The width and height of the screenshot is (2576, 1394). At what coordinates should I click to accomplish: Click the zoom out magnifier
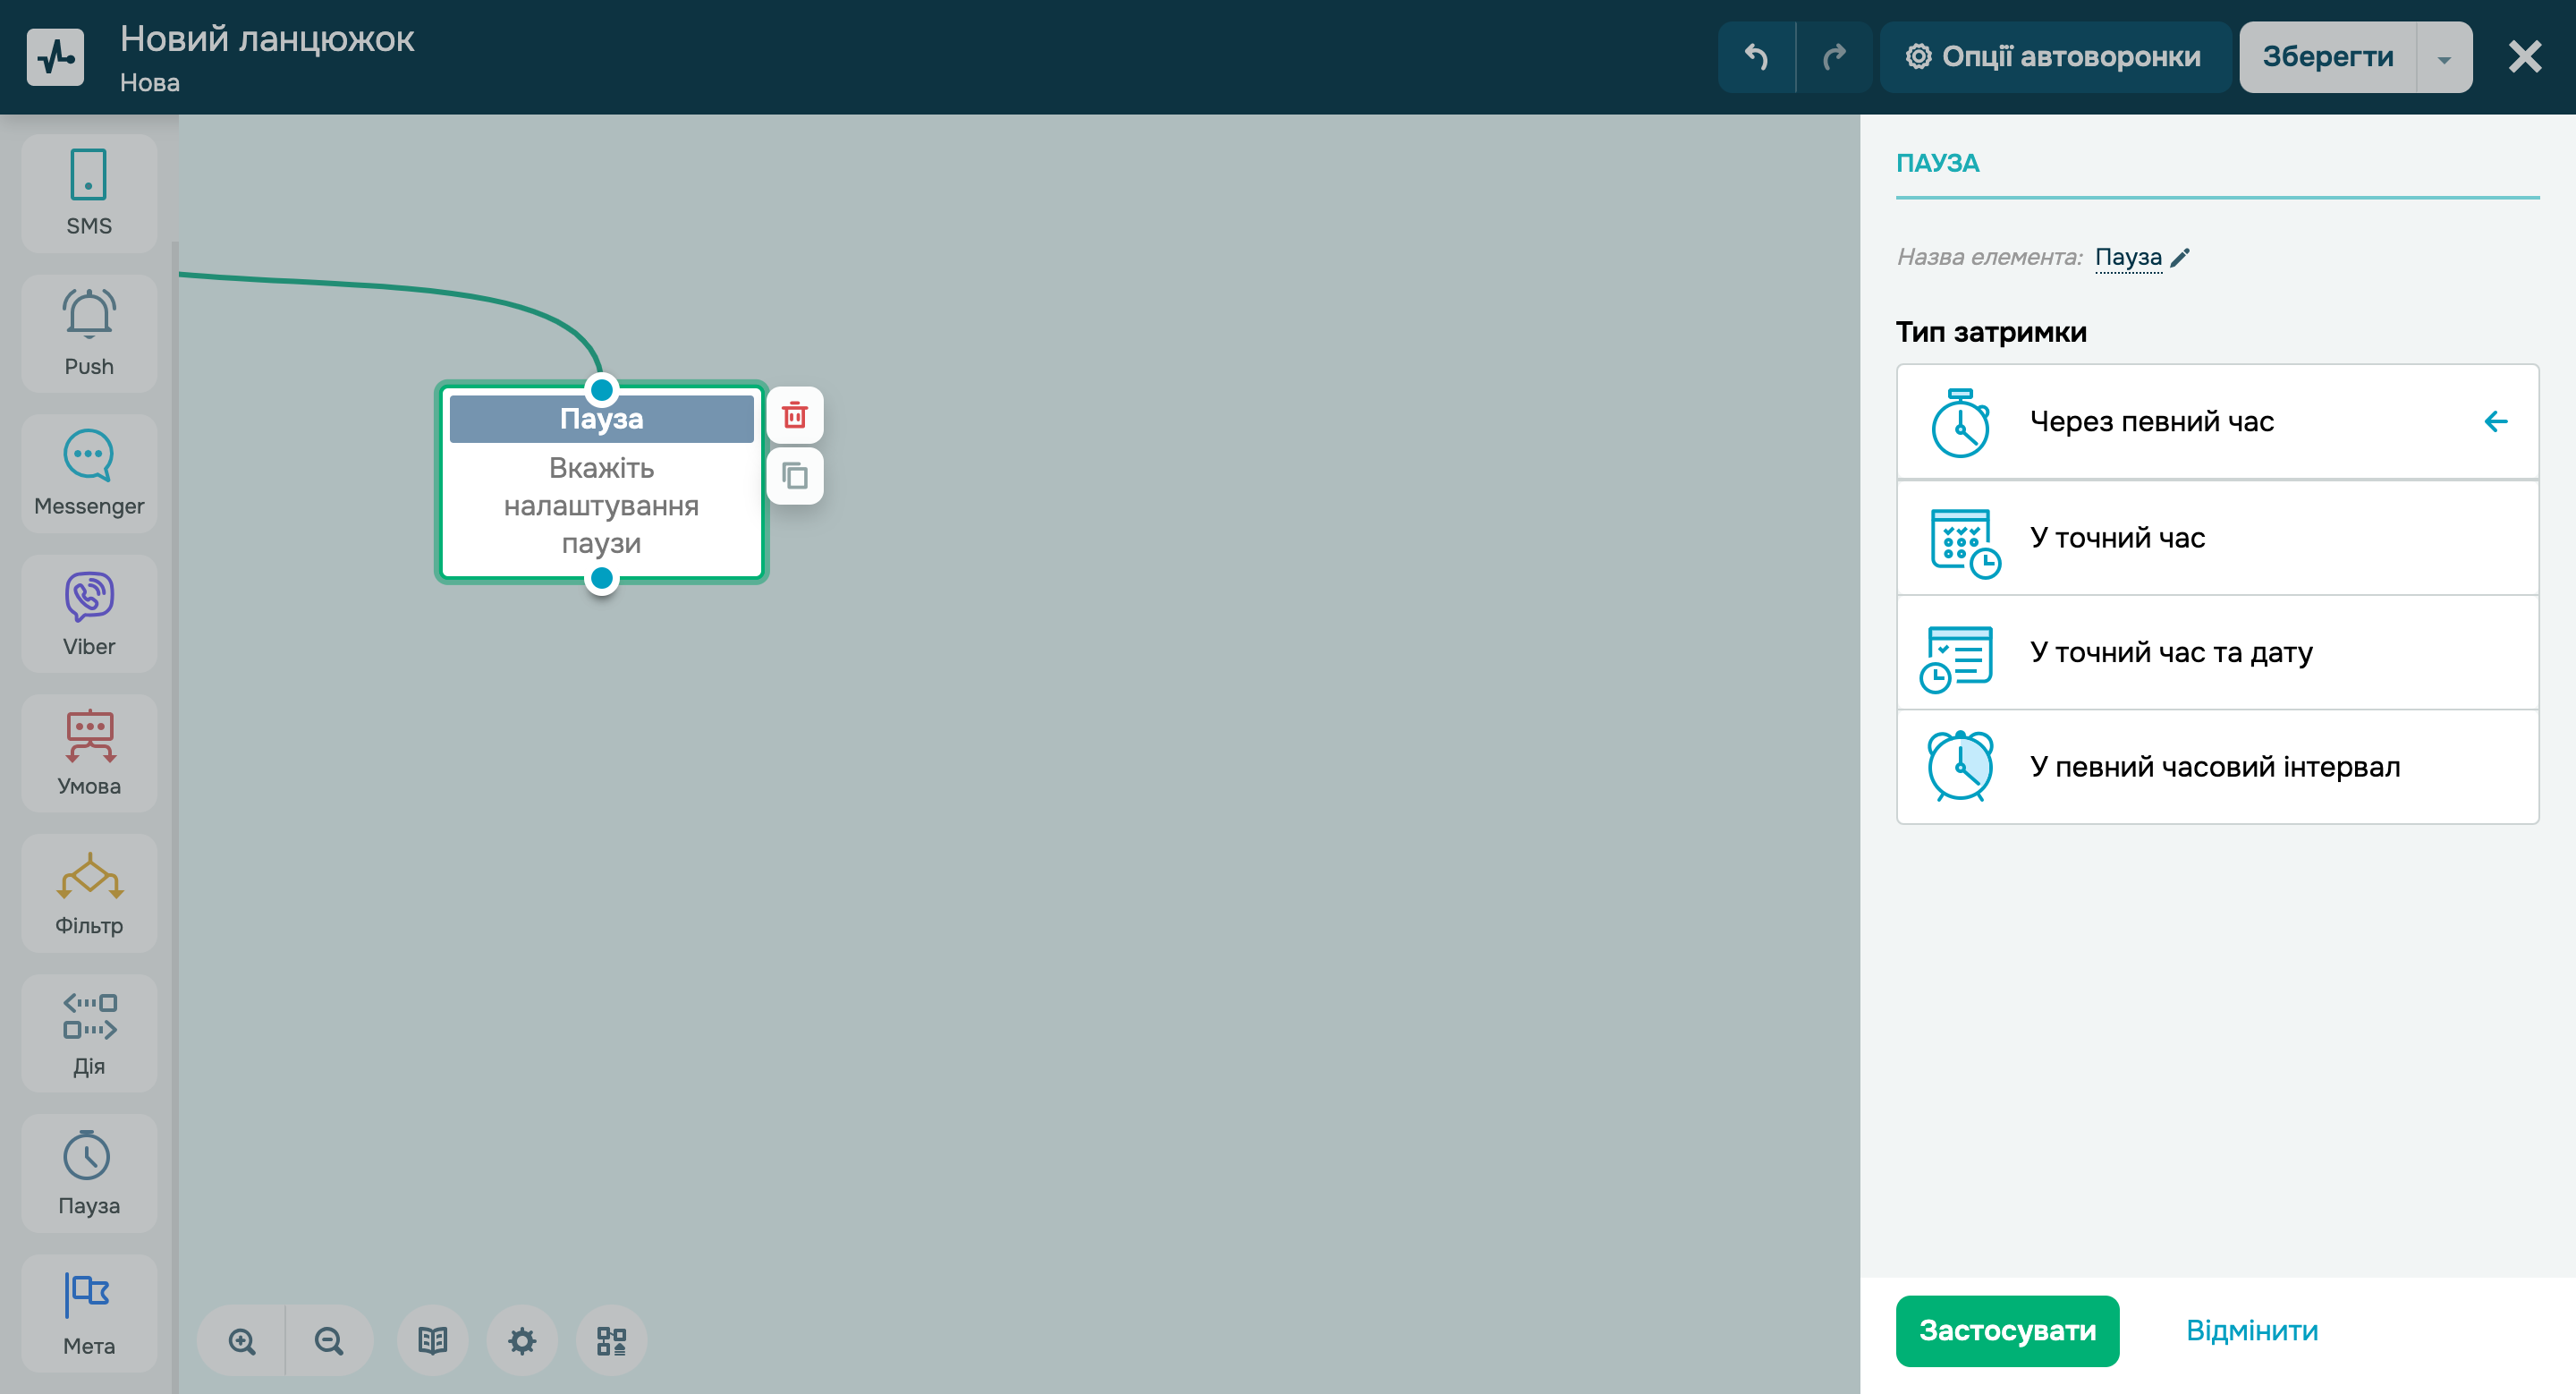click(x=329, y=1340)
